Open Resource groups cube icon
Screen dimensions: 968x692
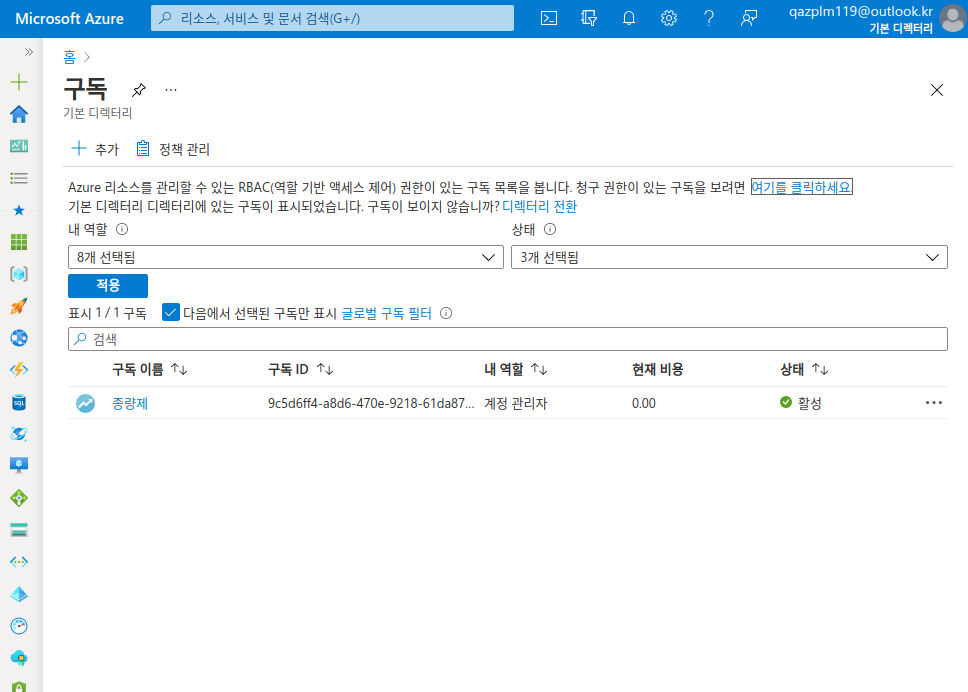point(19,274)
